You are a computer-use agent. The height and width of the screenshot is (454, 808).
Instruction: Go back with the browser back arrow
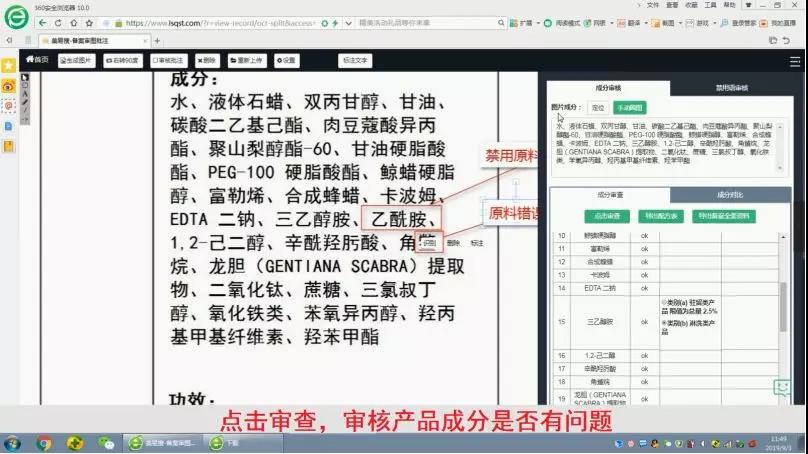pyautogui.click(x=43, y=23)
